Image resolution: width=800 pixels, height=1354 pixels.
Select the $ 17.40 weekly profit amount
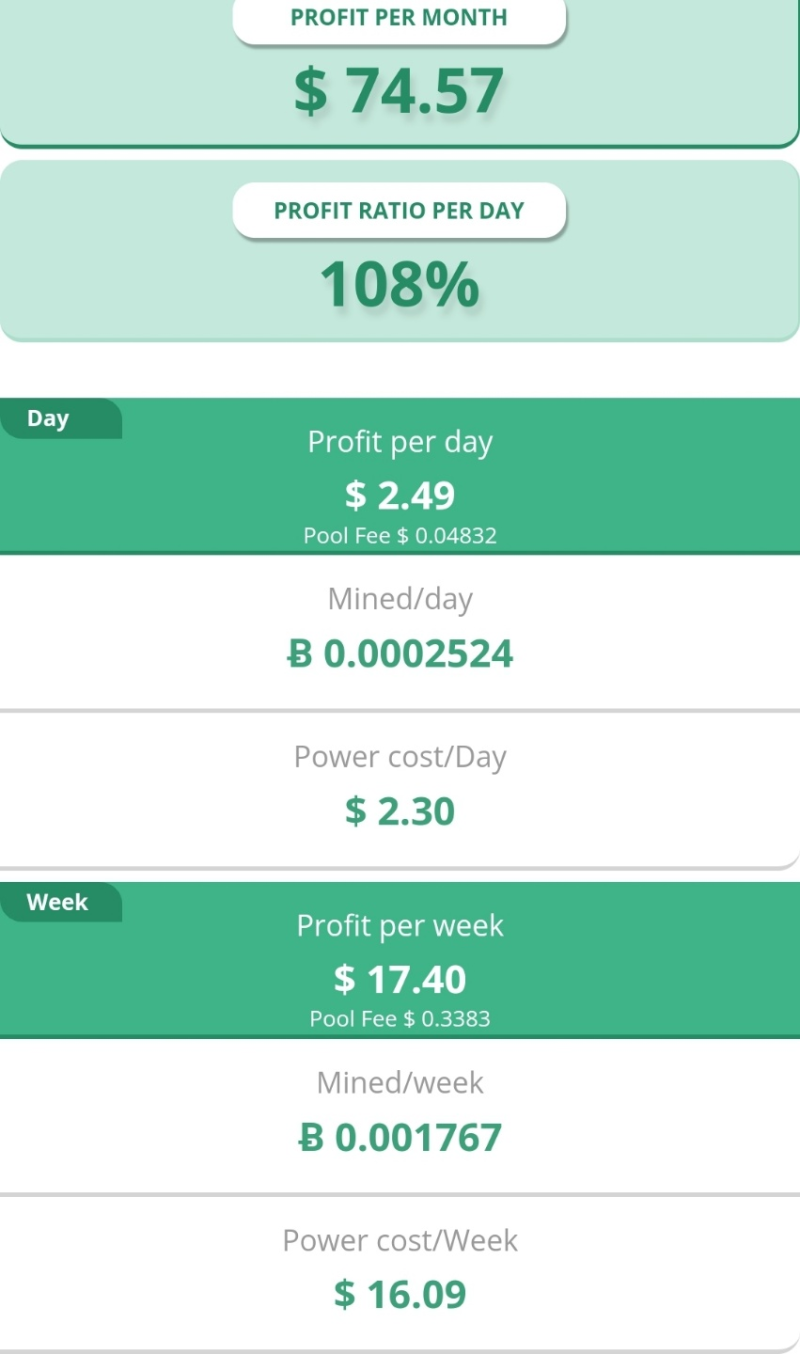pyautogui.click(x=400, y=979)
